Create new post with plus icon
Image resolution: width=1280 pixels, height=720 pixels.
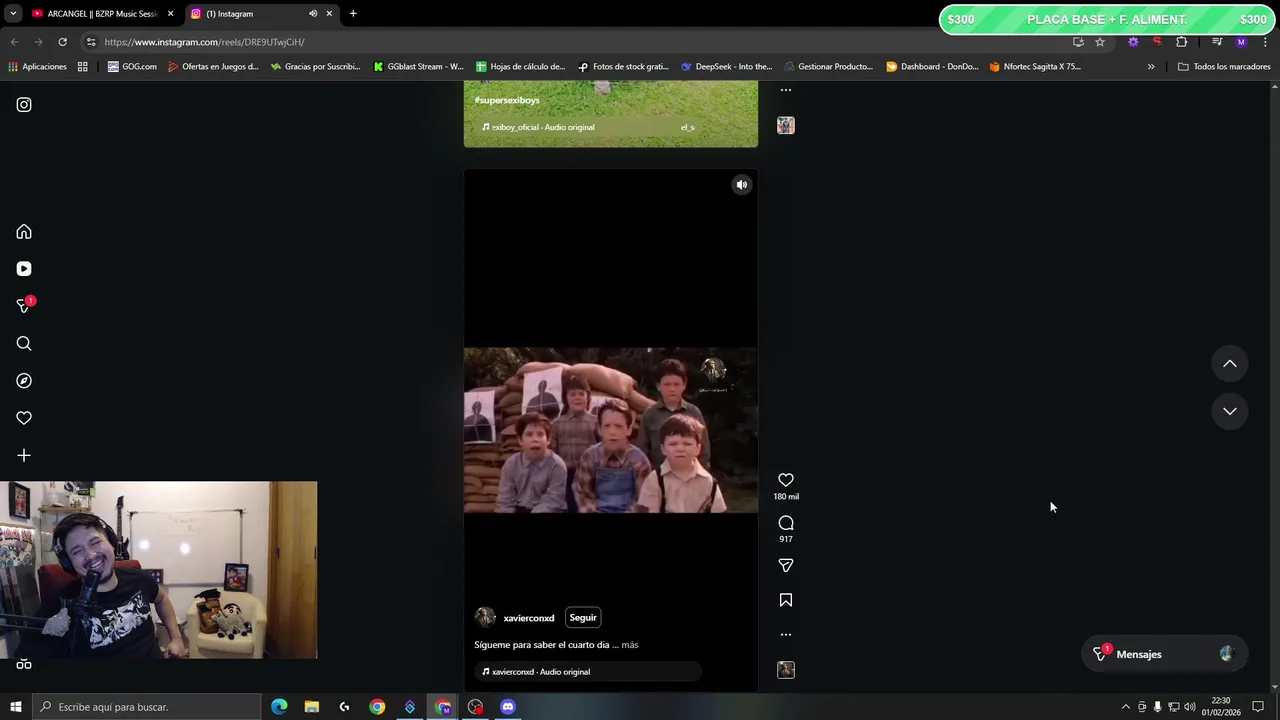pos(24,455)
